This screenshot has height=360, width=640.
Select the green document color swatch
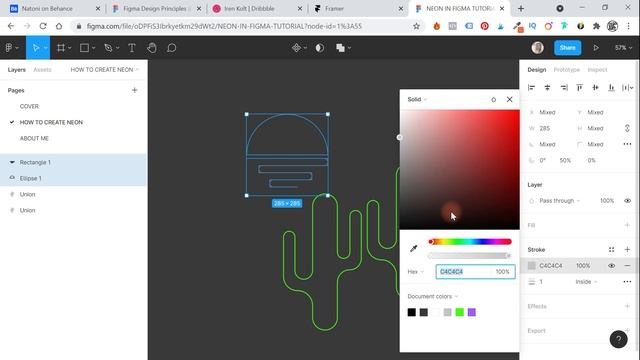pyautogui.click(x=460, y=312)
